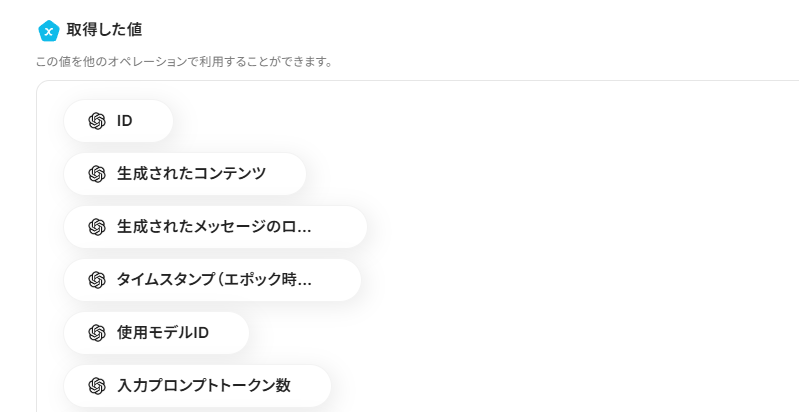The height and width of the screenshot is (412, 799).
Task: Click the OpenAI icon beside 生成されたコンテンツ
Action: pos(97,174)
